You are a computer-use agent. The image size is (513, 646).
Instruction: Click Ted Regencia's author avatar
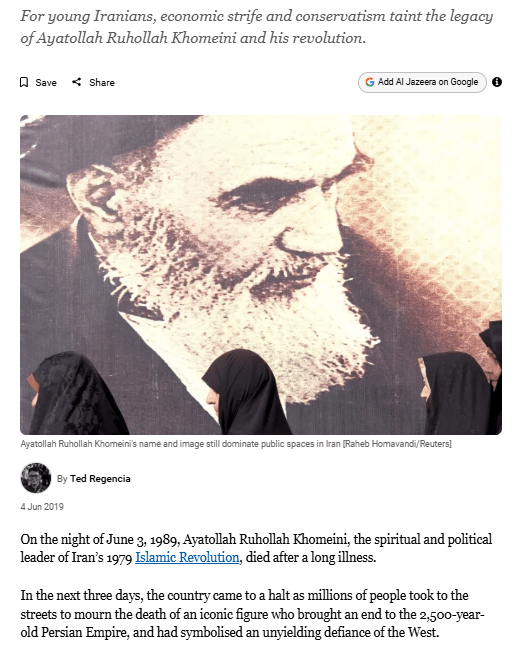(x=36, y=478)
